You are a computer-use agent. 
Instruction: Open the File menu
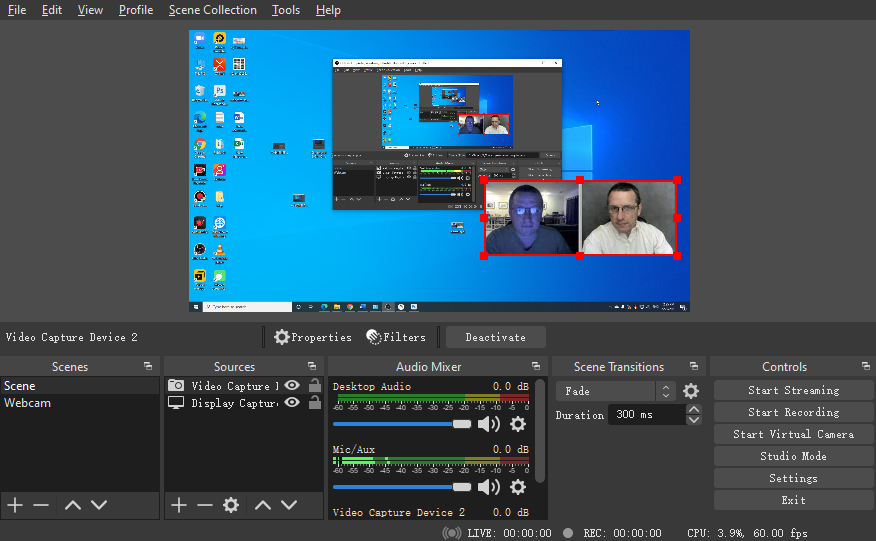(17, 10)
